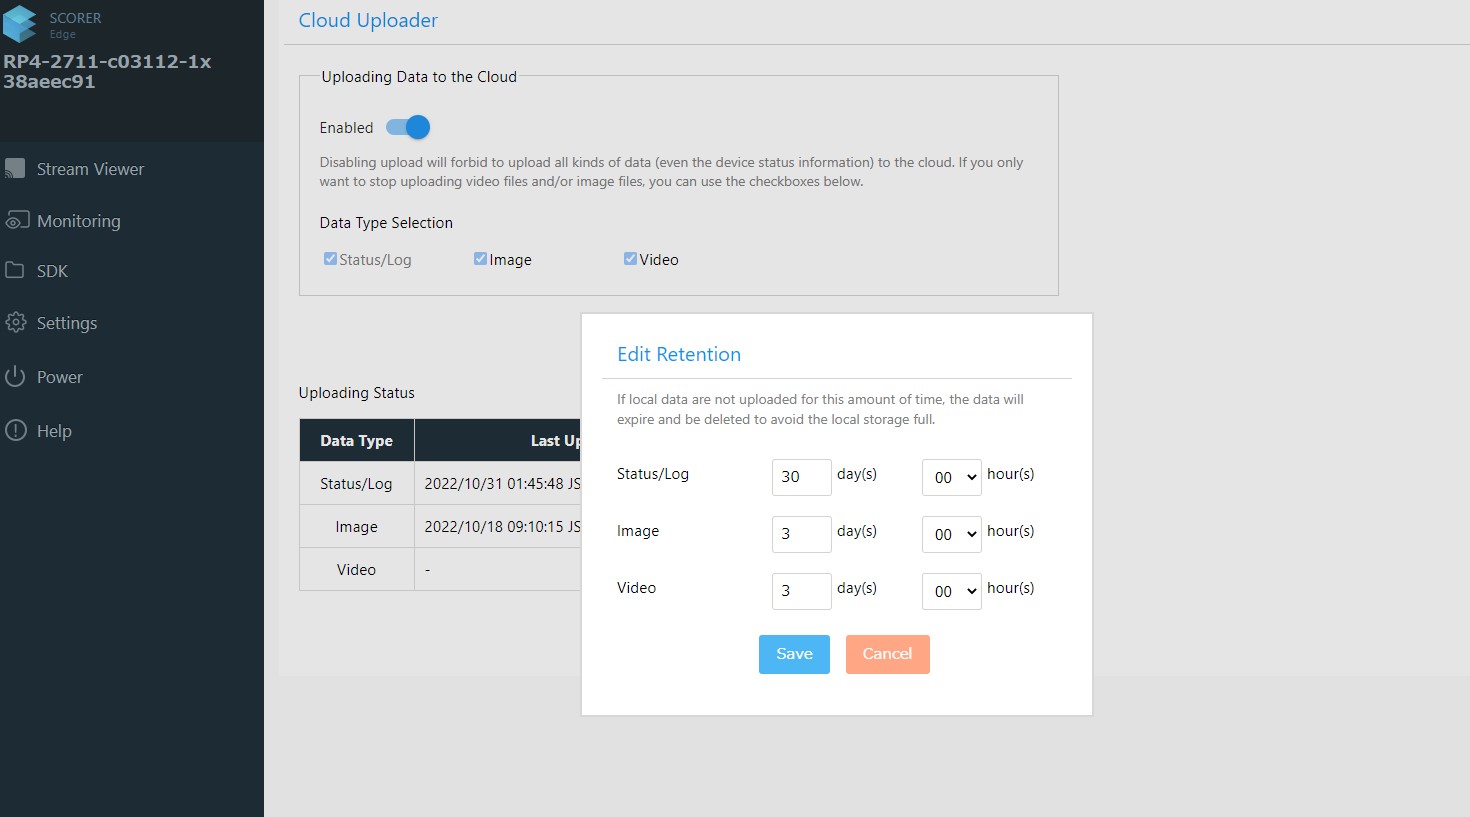Click the Help exclamation icon

coord(16,431)
